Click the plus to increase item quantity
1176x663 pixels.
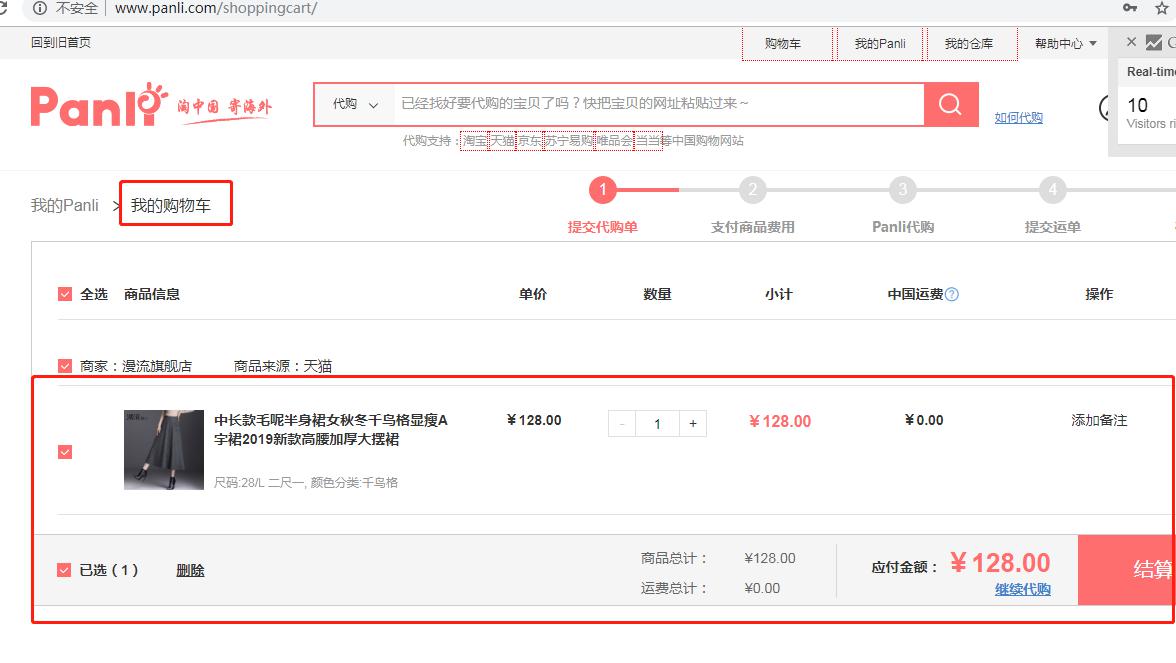coord(692,423)
